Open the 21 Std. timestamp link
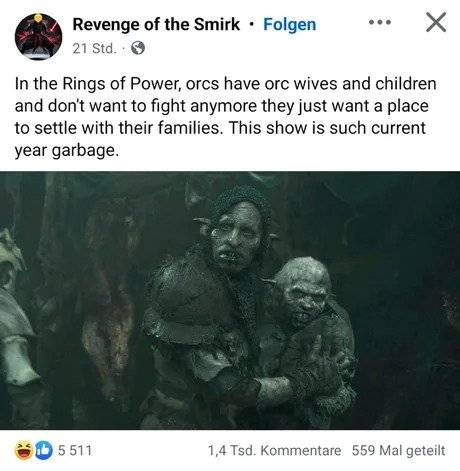Image resolution: width=460 pixels, height=471 pixels. (x=94, y=49)
